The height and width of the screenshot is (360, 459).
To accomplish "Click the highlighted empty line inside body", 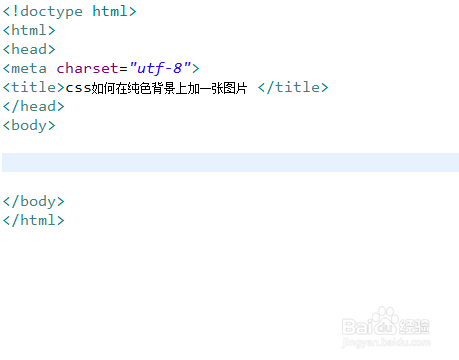I will 230,163.
